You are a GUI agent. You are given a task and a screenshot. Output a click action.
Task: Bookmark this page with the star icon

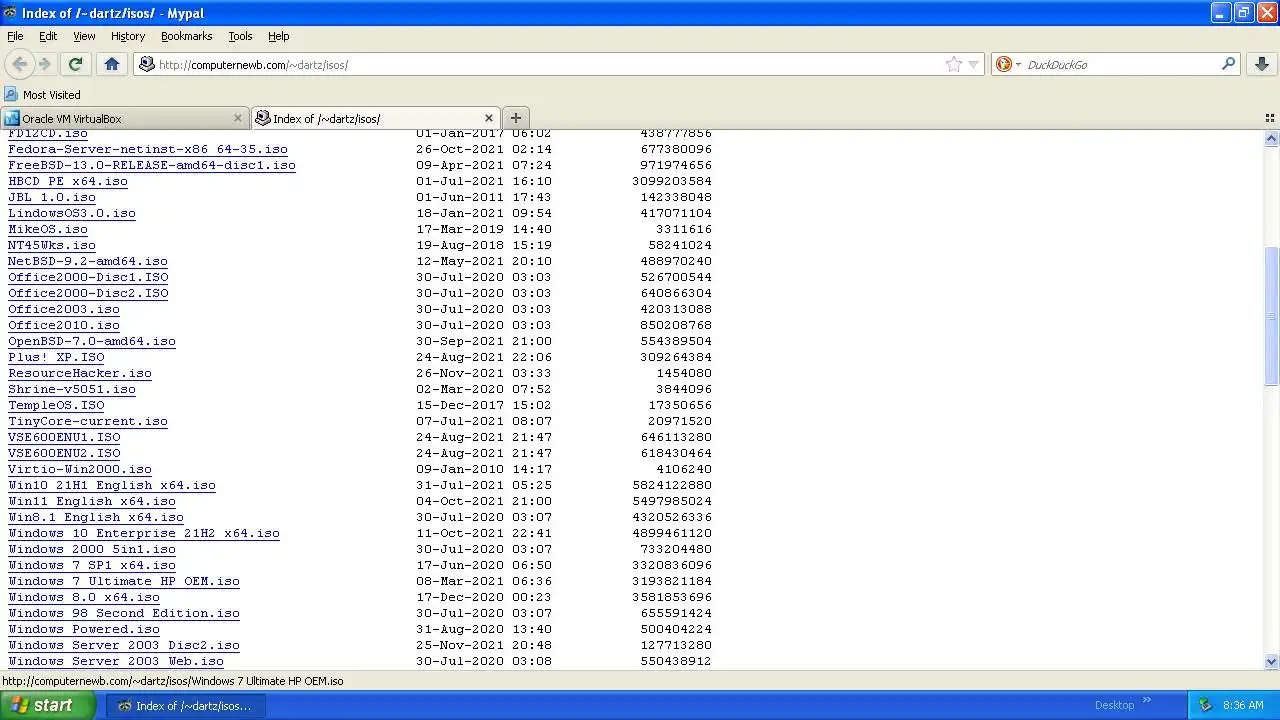[x=954, y=64]
